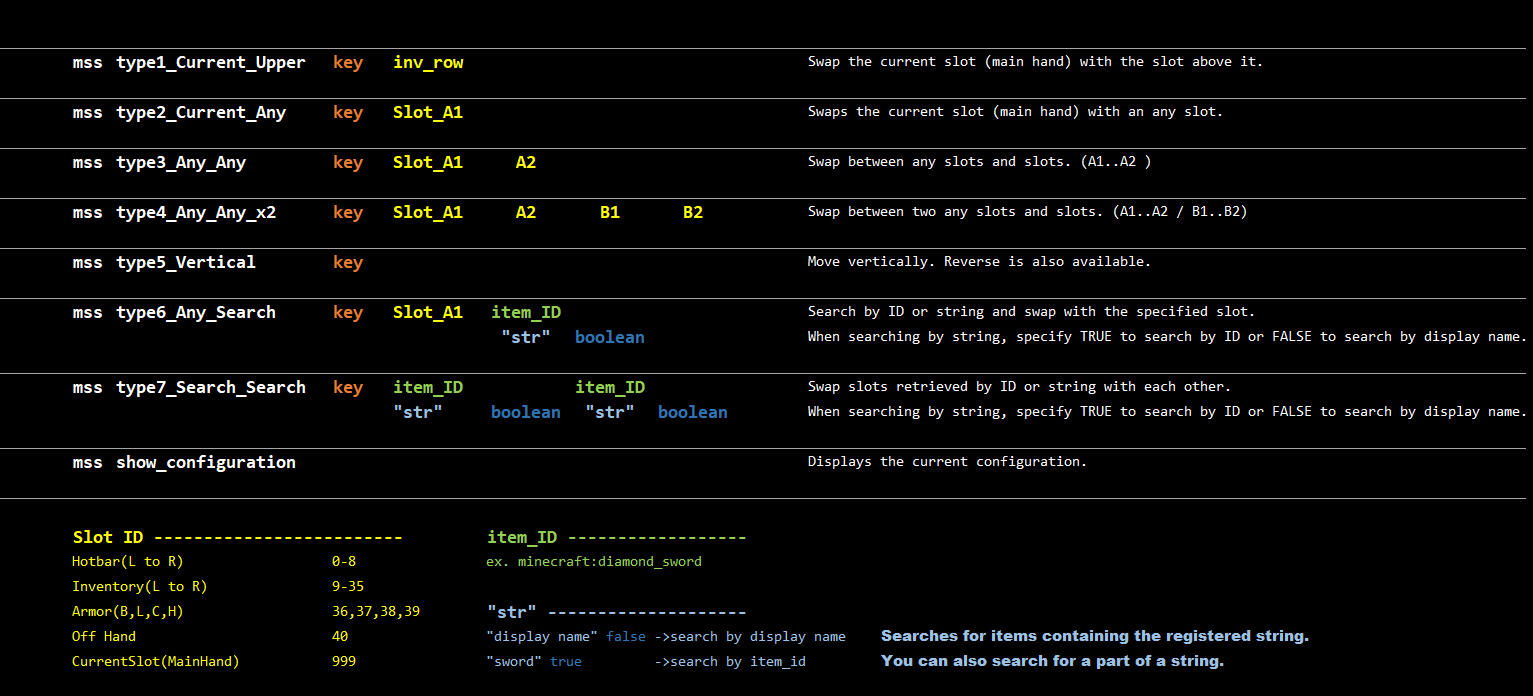Image resolution: width=1533 pixels, height=696 pixels.
Task: Click the Off Hand slot label
Action: tap(104, 636)
